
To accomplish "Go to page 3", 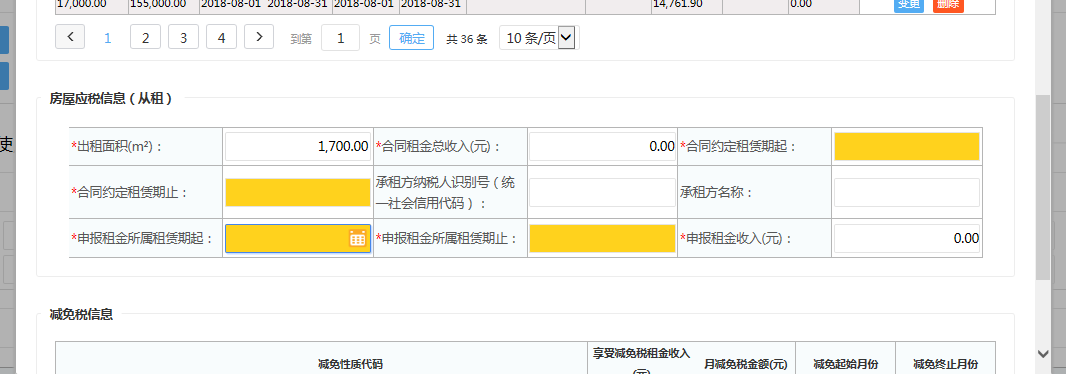I will (x=184, y=37).
